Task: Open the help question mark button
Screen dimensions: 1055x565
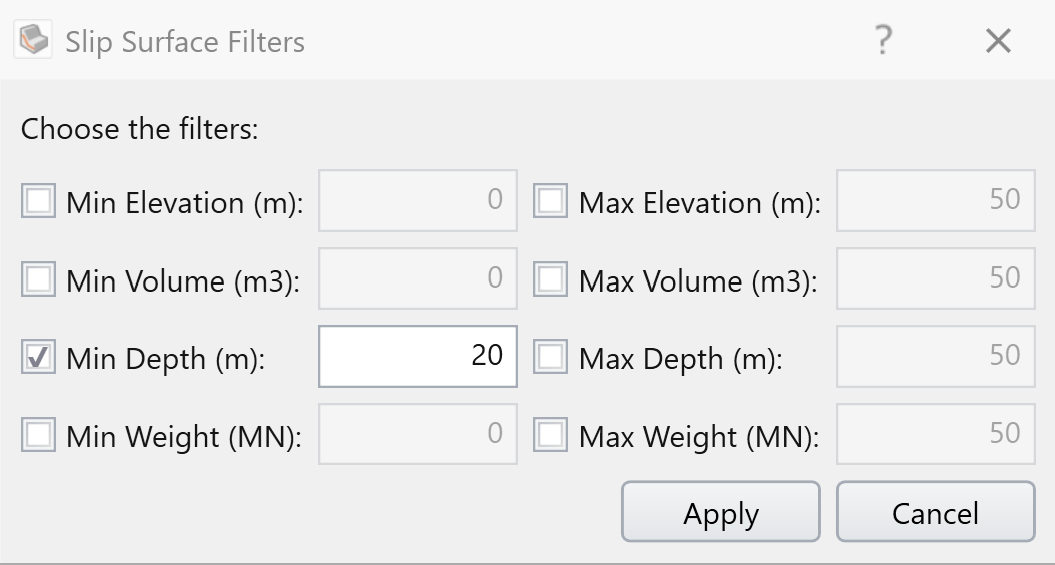Action: 883,40
